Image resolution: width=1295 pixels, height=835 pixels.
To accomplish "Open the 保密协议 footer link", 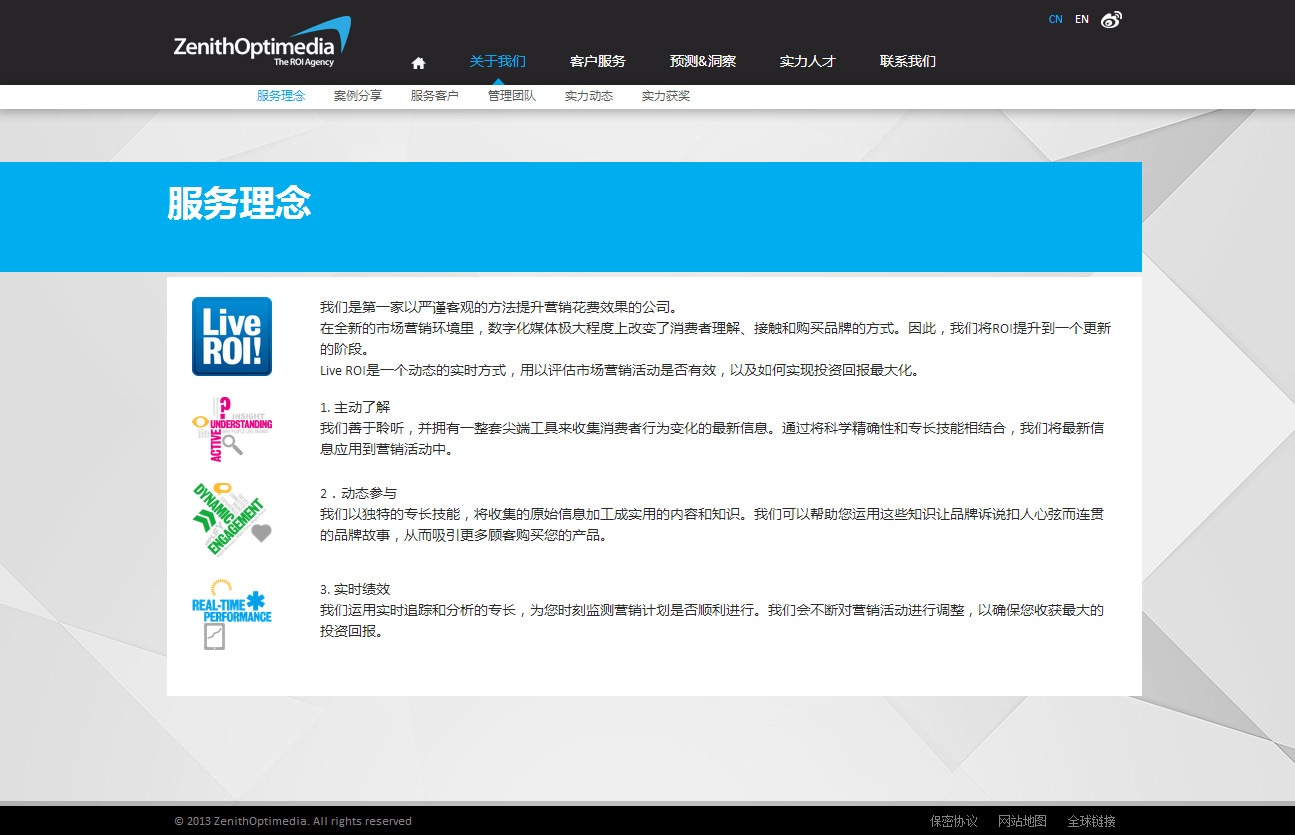I will click(953, 821).
